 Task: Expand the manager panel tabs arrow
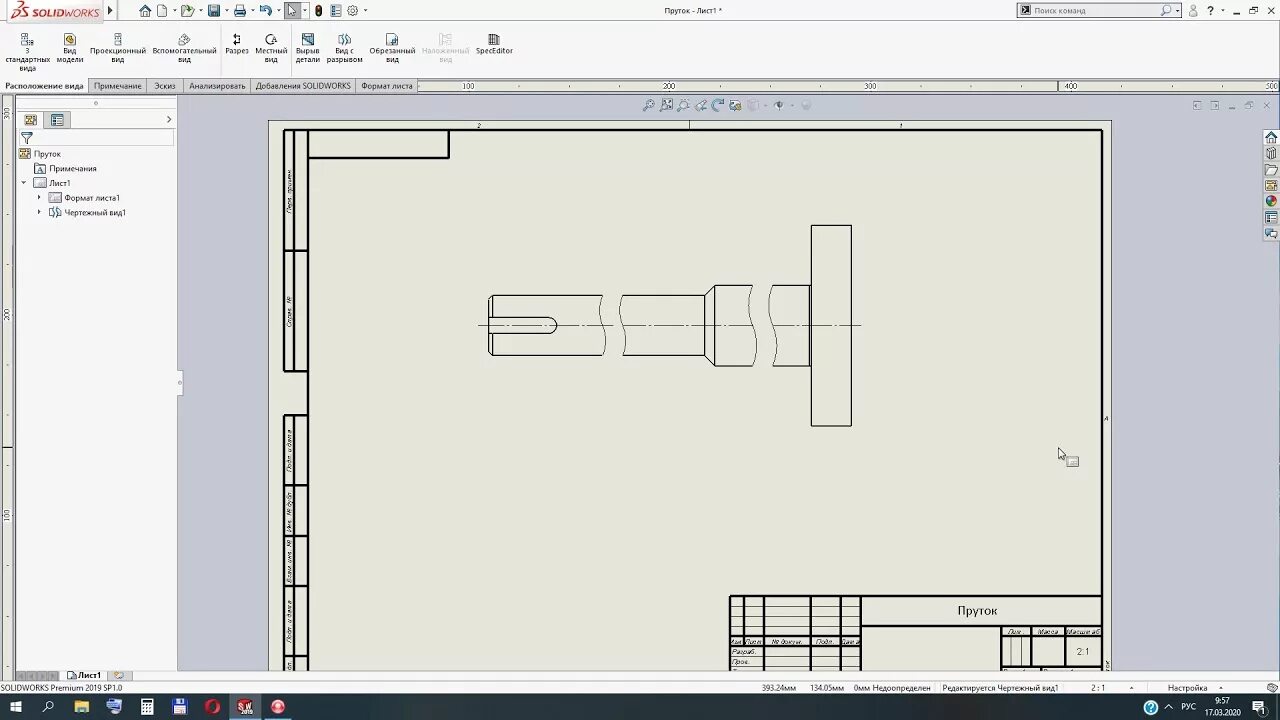coord(168,120)
